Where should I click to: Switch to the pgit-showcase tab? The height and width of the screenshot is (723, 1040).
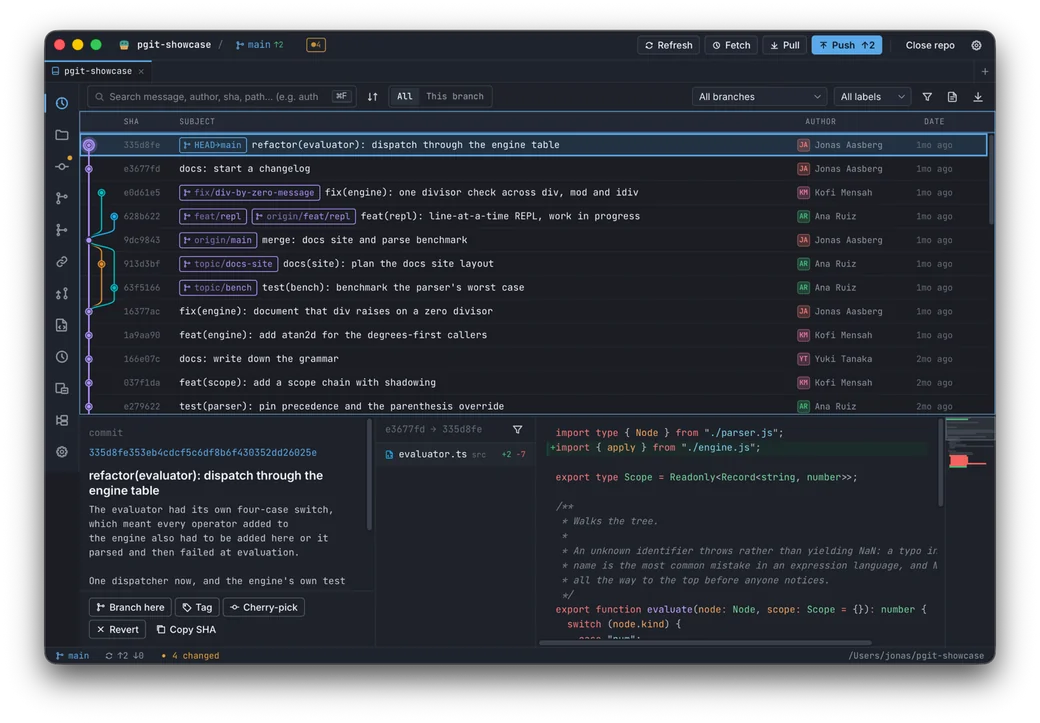pyautogui.click(x=98, y=71)
